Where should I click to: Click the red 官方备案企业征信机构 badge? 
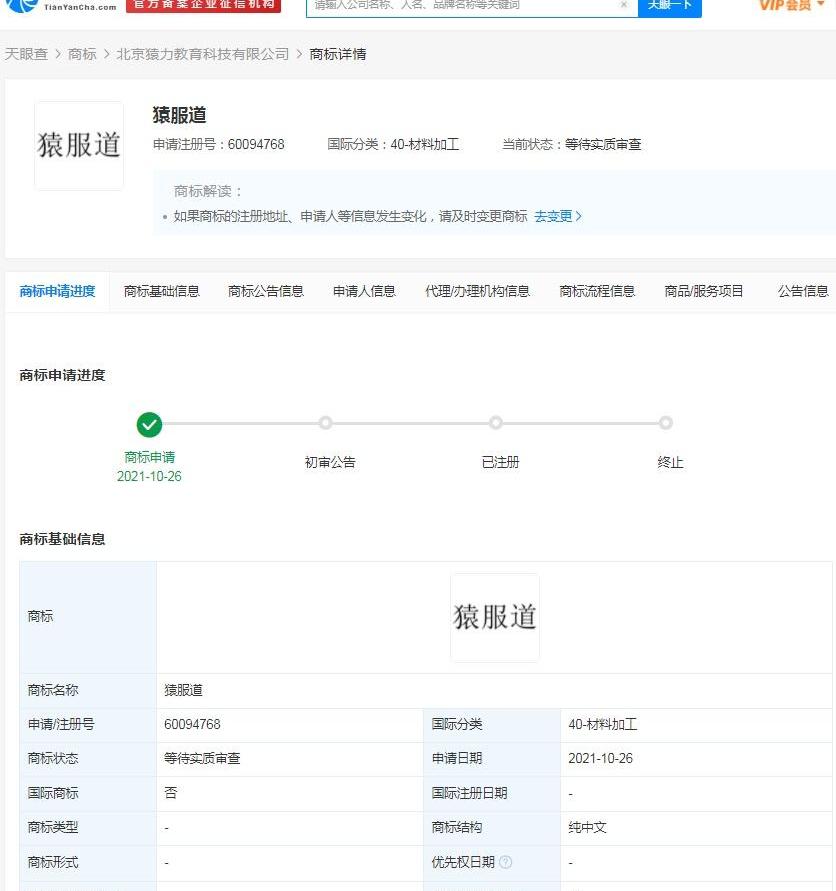click(x=203, y=5)
